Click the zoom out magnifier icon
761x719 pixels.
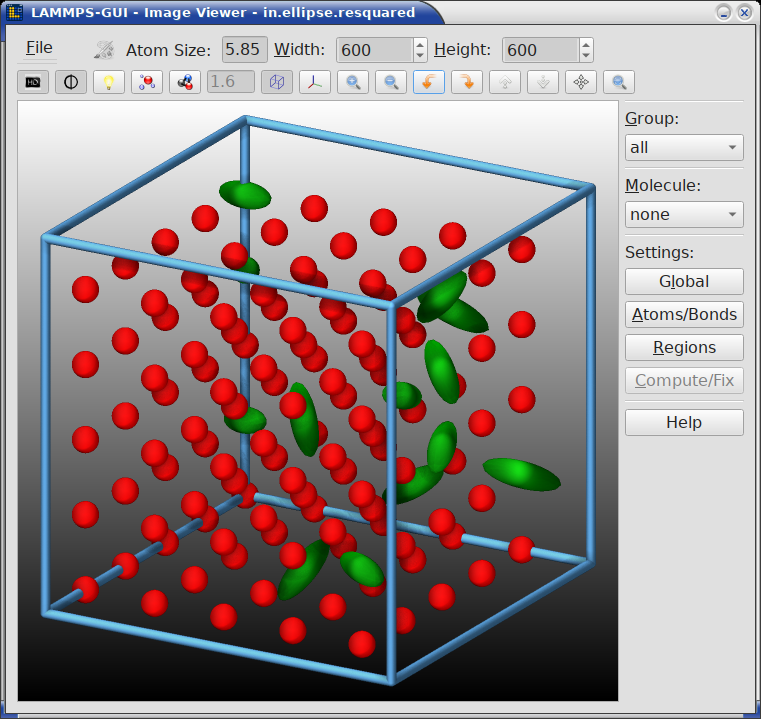[x=391, y=82]
